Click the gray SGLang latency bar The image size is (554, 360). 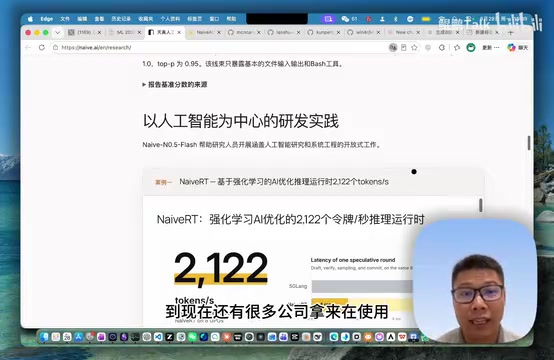click(362, 287)
